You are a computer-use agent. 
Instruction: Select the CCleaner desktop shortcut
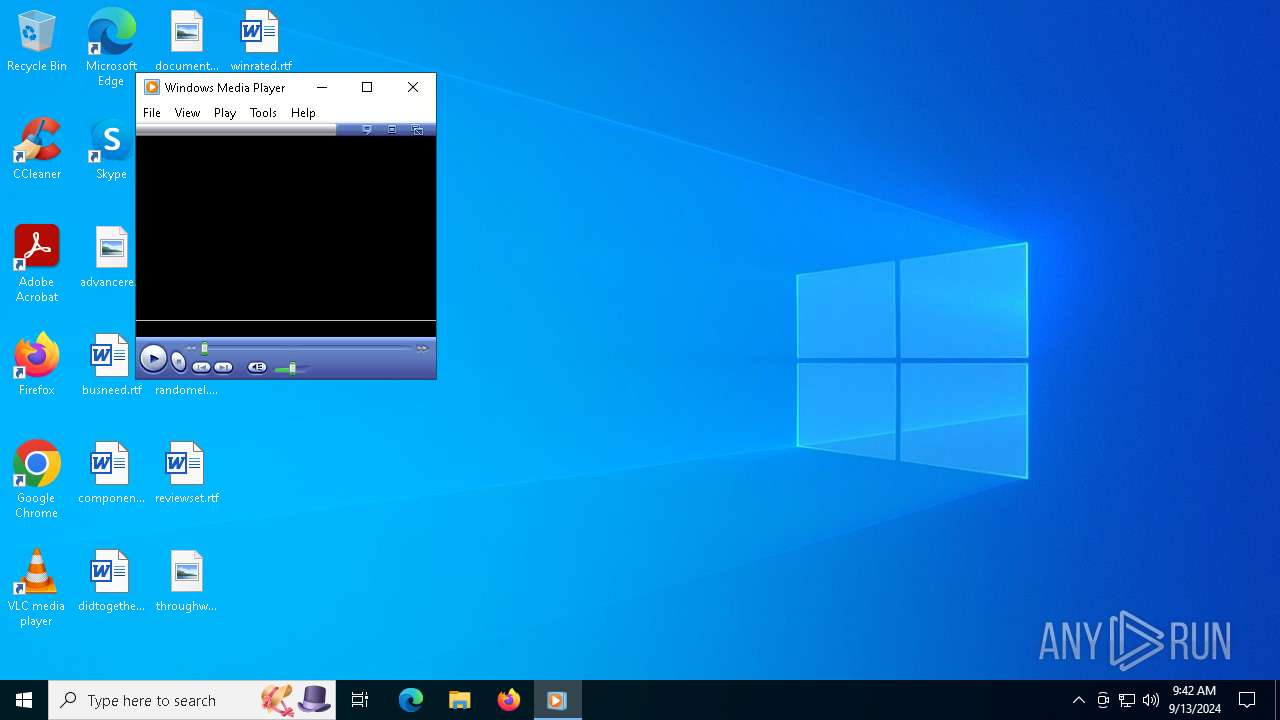37,149
